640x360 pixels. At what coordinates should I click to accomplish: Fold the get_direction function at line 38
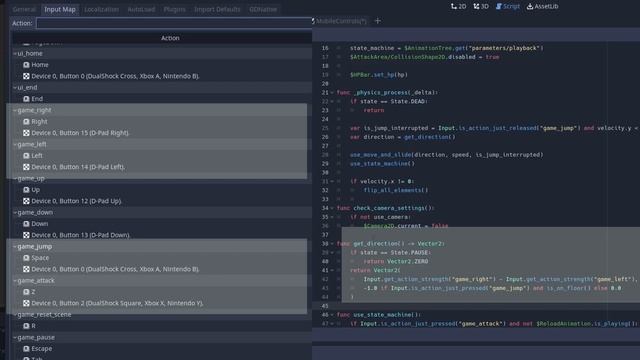click(x=332, y=244)
